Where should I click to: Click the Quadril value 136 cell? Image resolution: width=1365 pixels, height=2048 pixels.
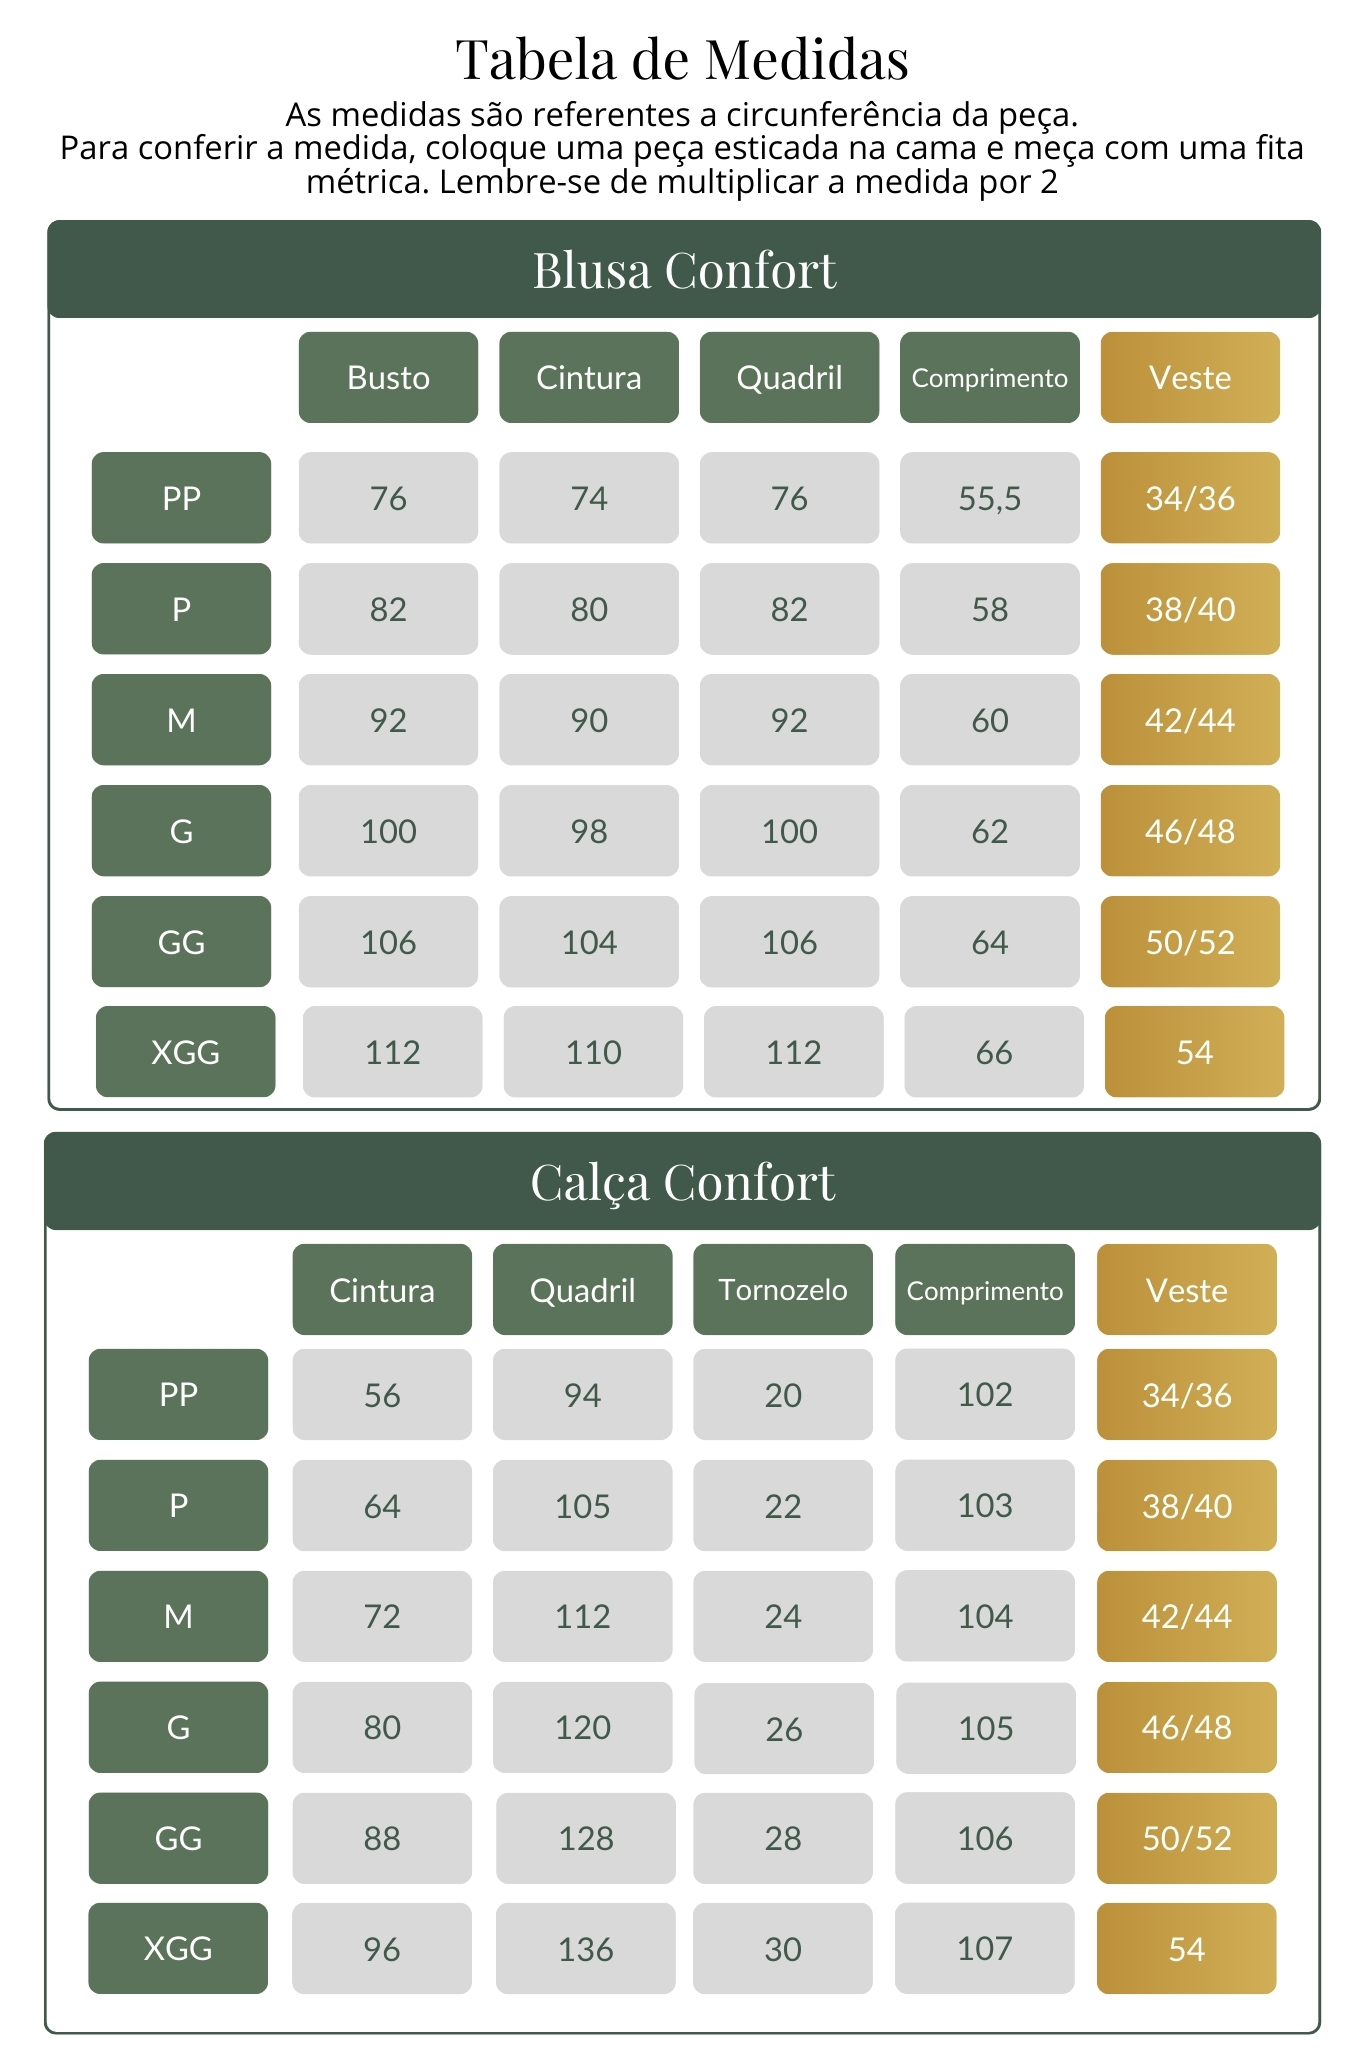[x=585, y=1948]
